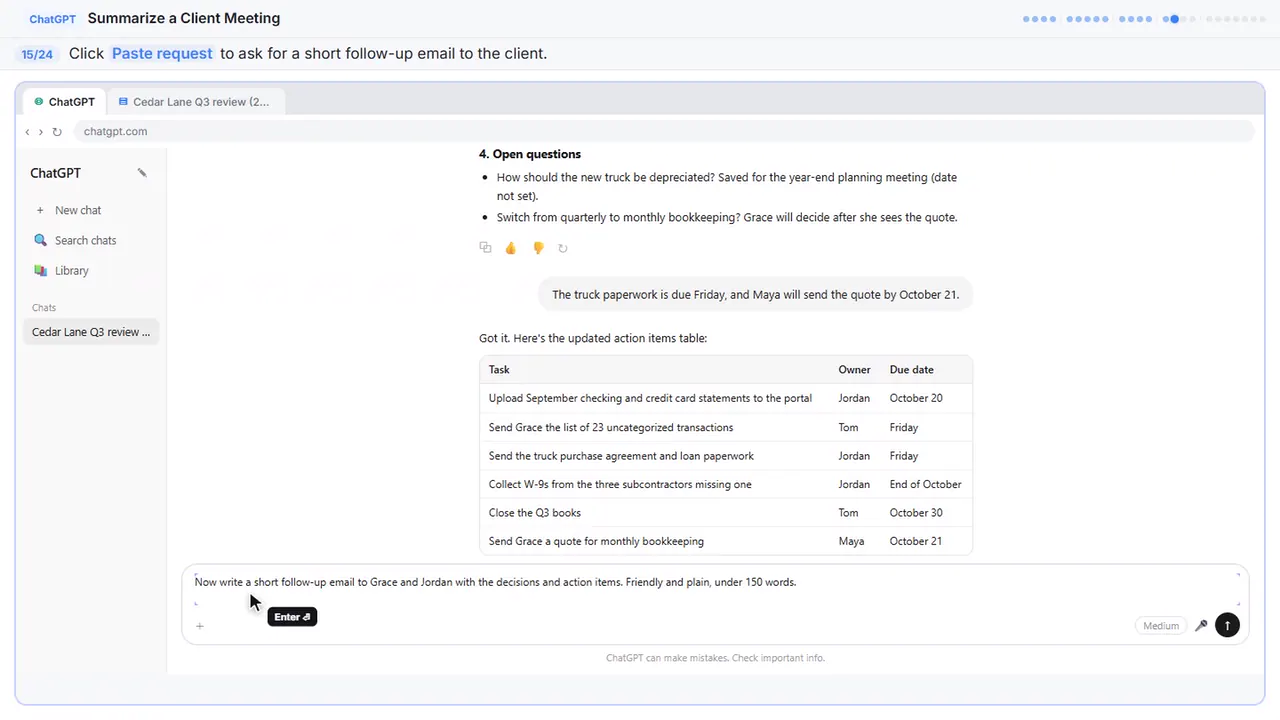The height and width of the screenshot is (720, 1280).
Task: Click the ChatGPT sidebar title
Action: click(56, 173)
